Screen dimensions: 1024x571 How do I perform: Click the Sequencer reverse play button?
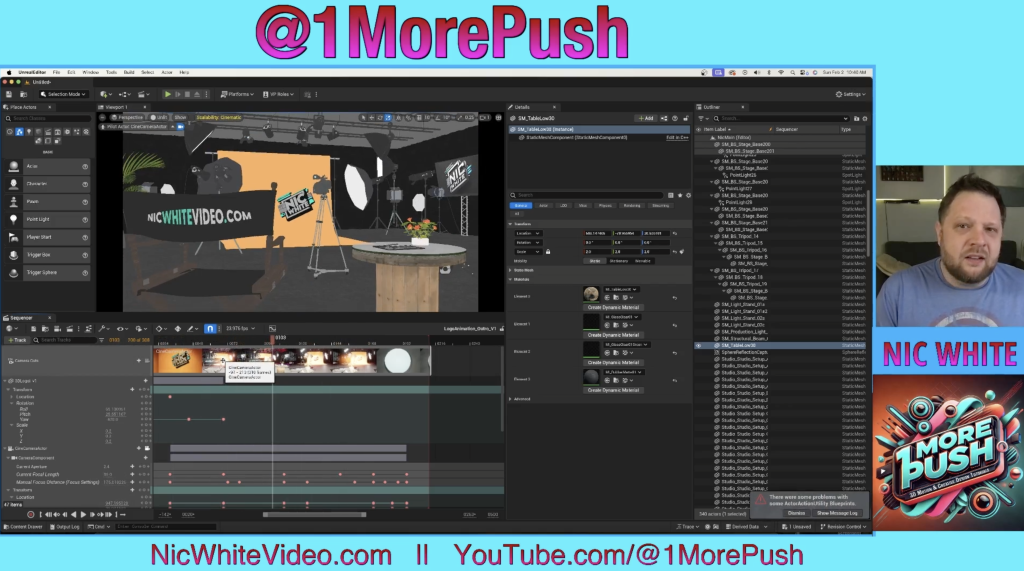tap(73, 515)
